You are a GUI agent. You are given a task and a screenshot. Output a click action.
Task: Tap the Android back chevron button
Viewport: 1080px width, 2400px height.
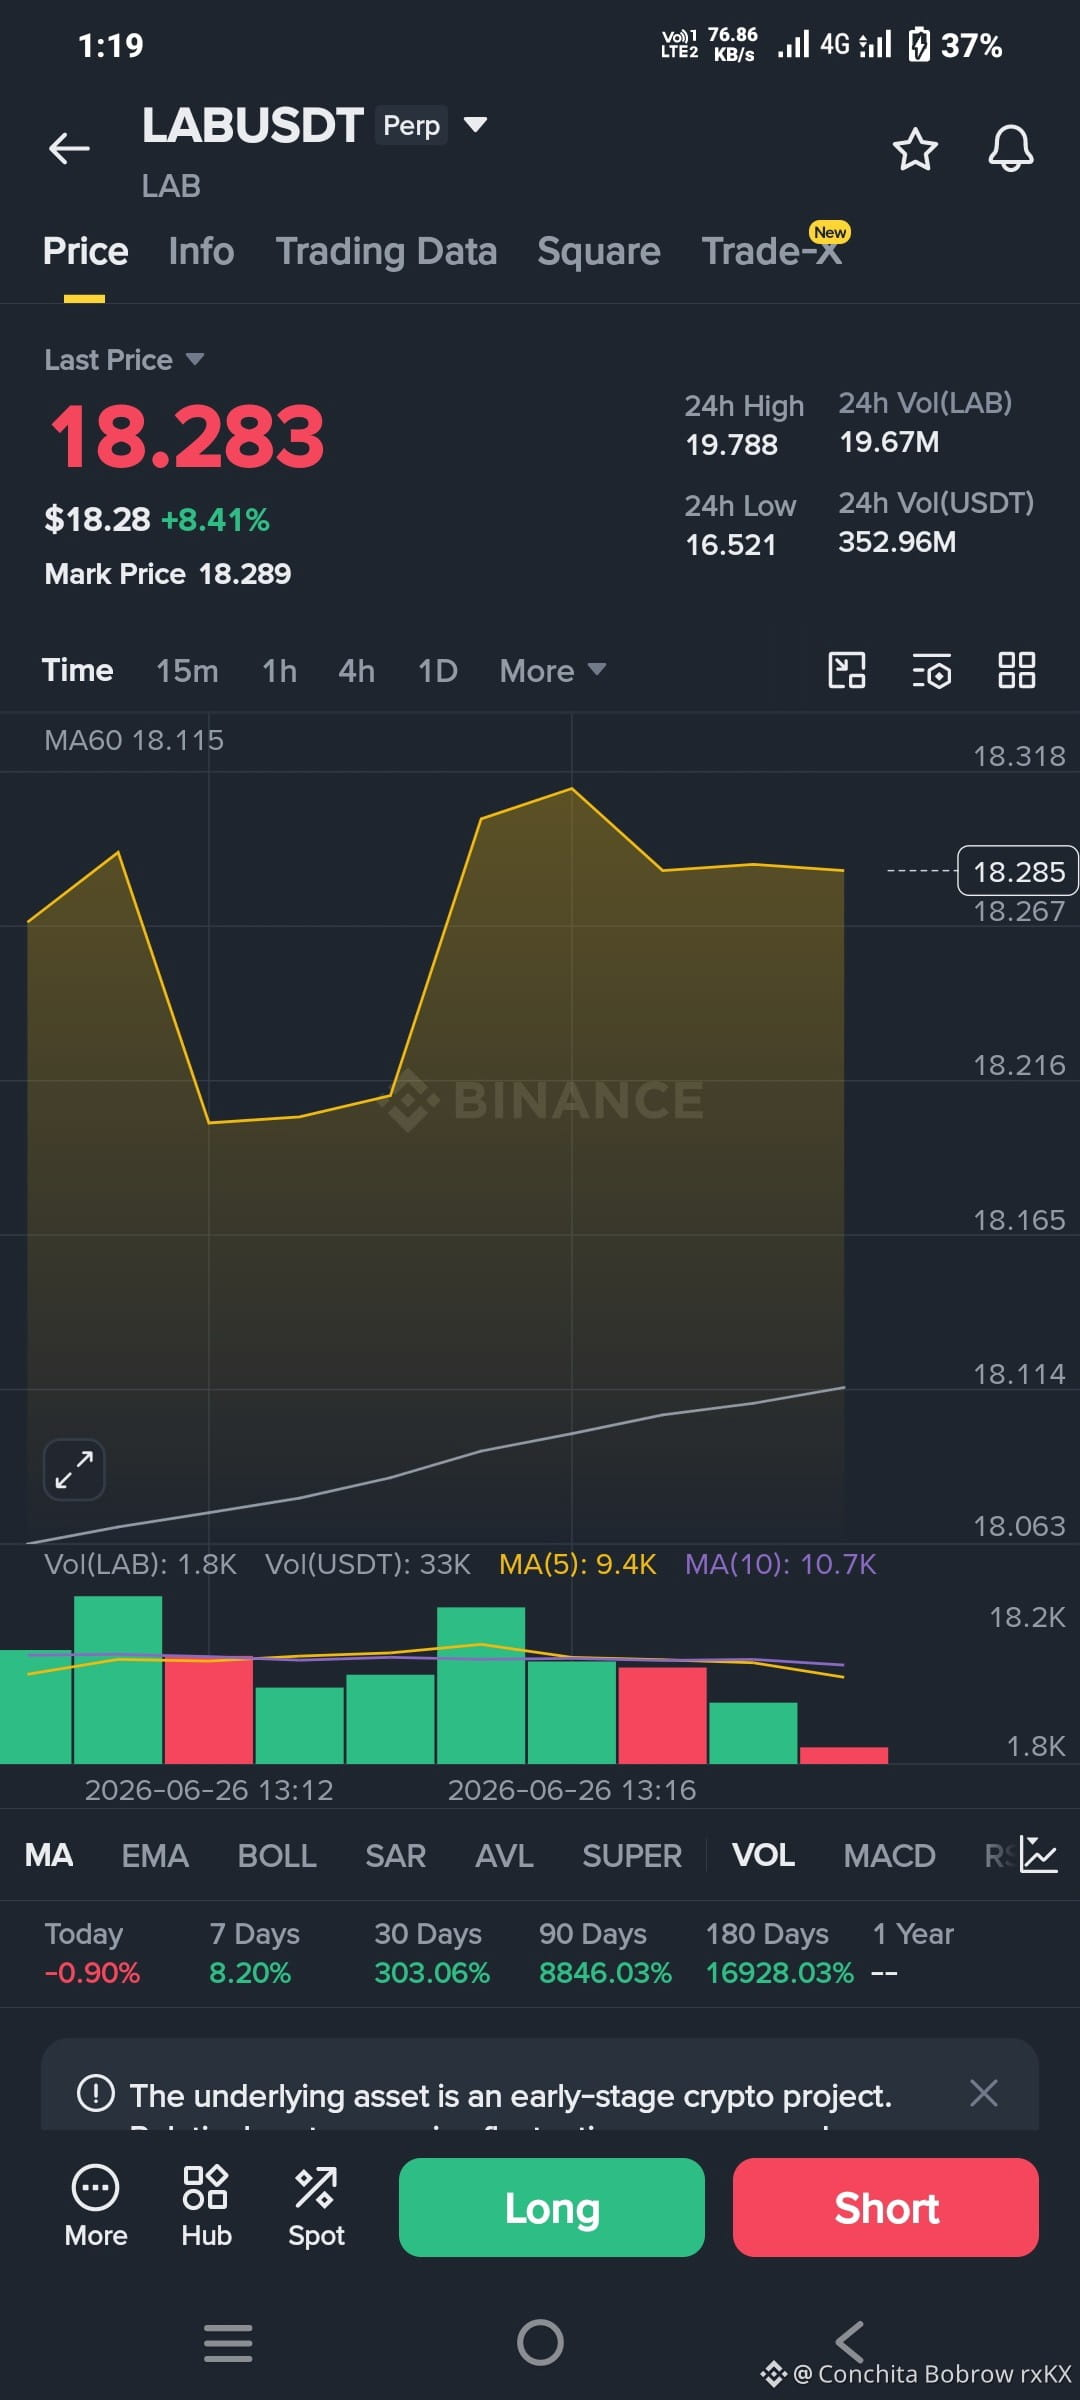[850, 2342]
